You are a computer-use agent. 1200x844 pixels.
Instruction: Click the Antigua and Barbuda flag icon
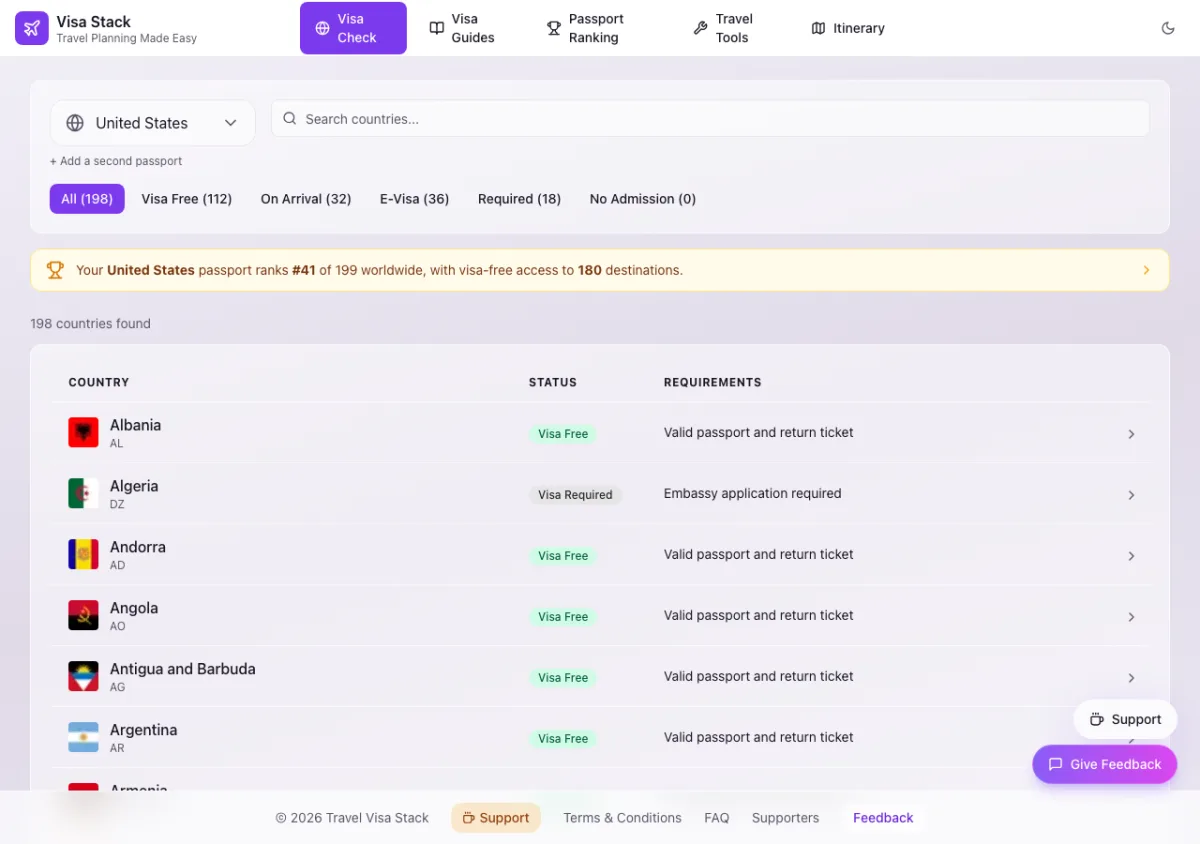tap(83, 677)
